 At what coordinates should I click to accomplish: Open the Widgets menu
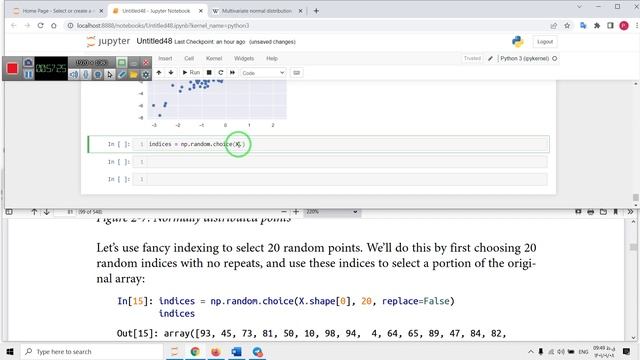pos(244,58)
